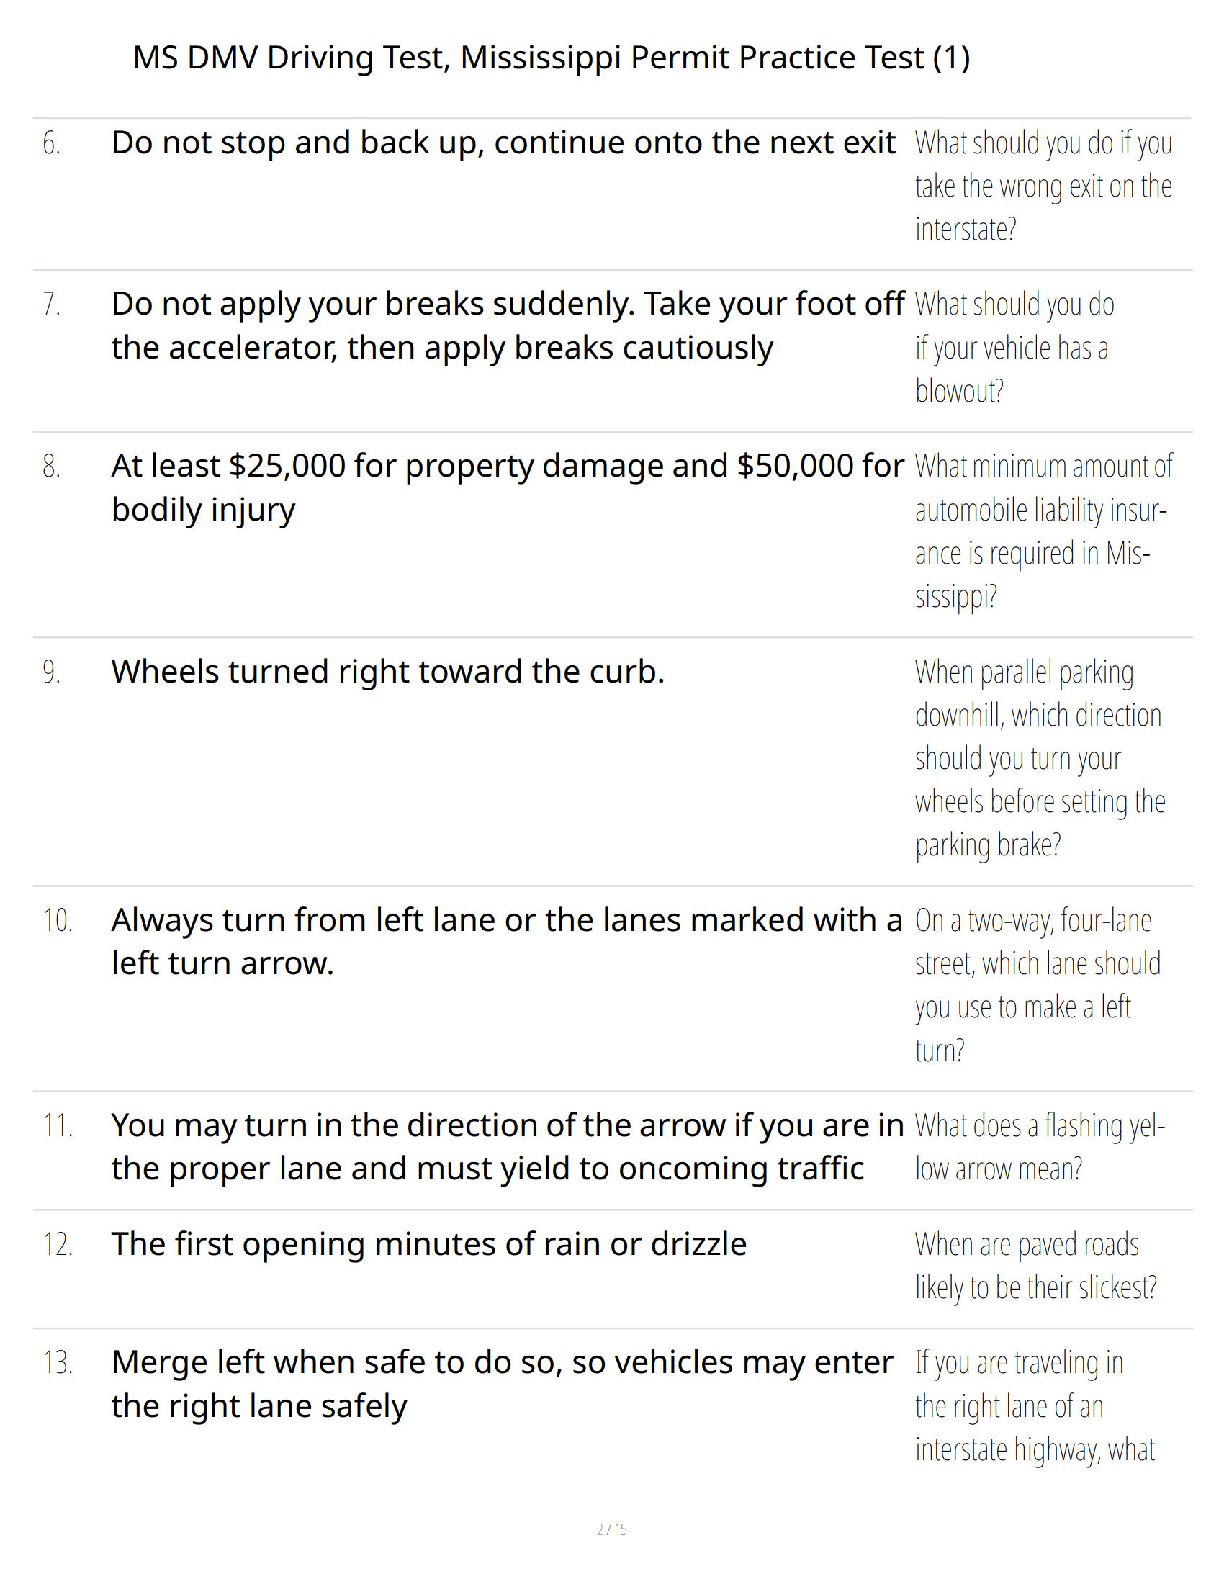Image resolution: width=1224 pixels, height=1584 pixels.
Task: Click the blowout braking answer text
Action: pyautogui.click(x=507, y=326)
